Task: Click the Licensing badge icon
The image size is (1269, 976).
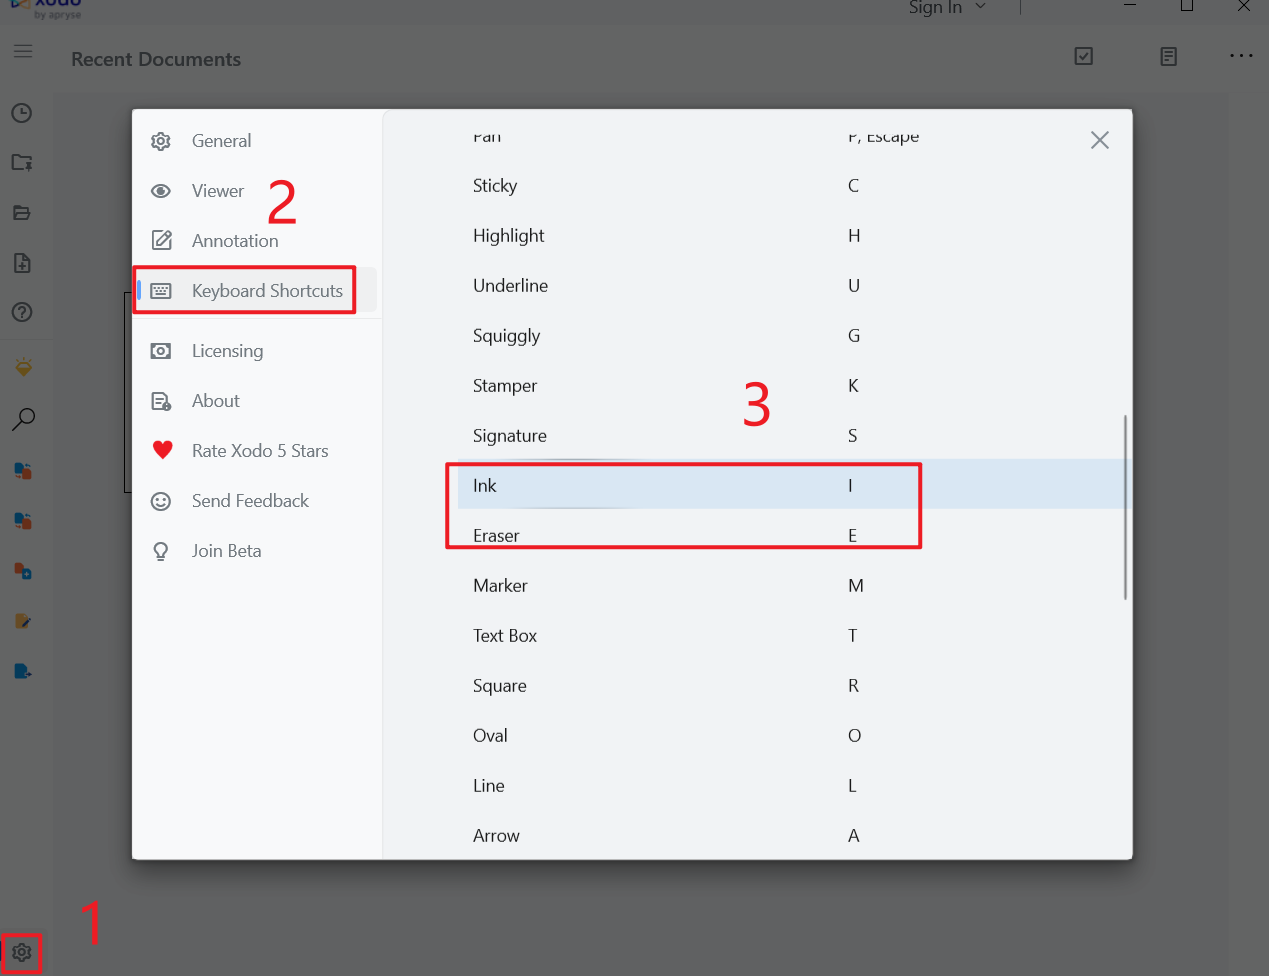Action: pos(161,351)
